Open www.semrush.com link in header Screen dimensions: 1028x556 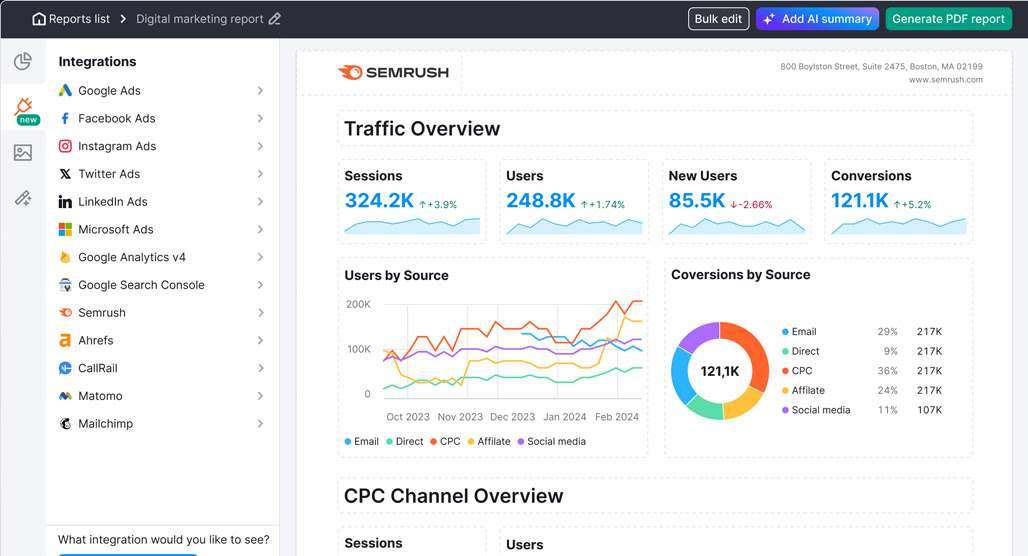click(945, 80)
